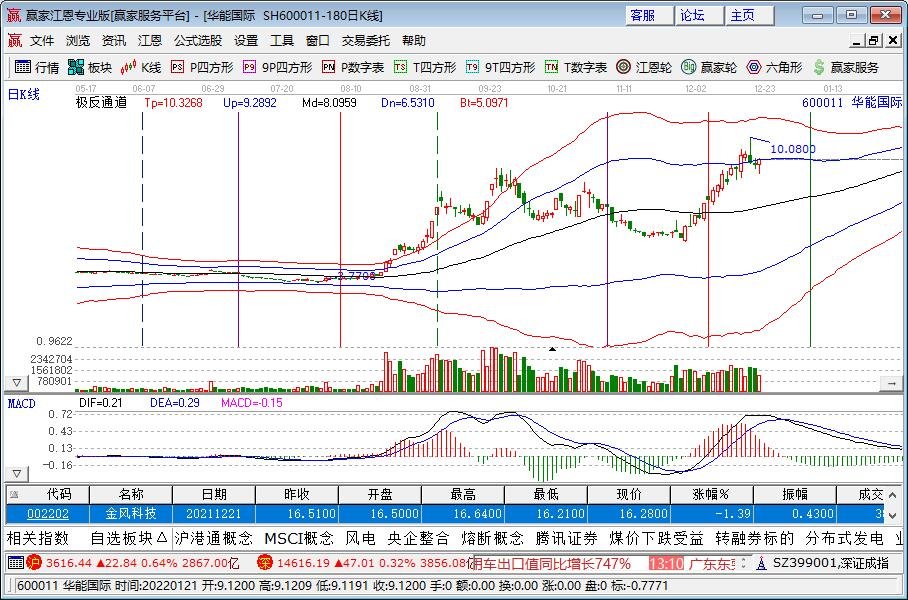Open the 江恩轮 Gann wheel

click(x=643, y=68)
